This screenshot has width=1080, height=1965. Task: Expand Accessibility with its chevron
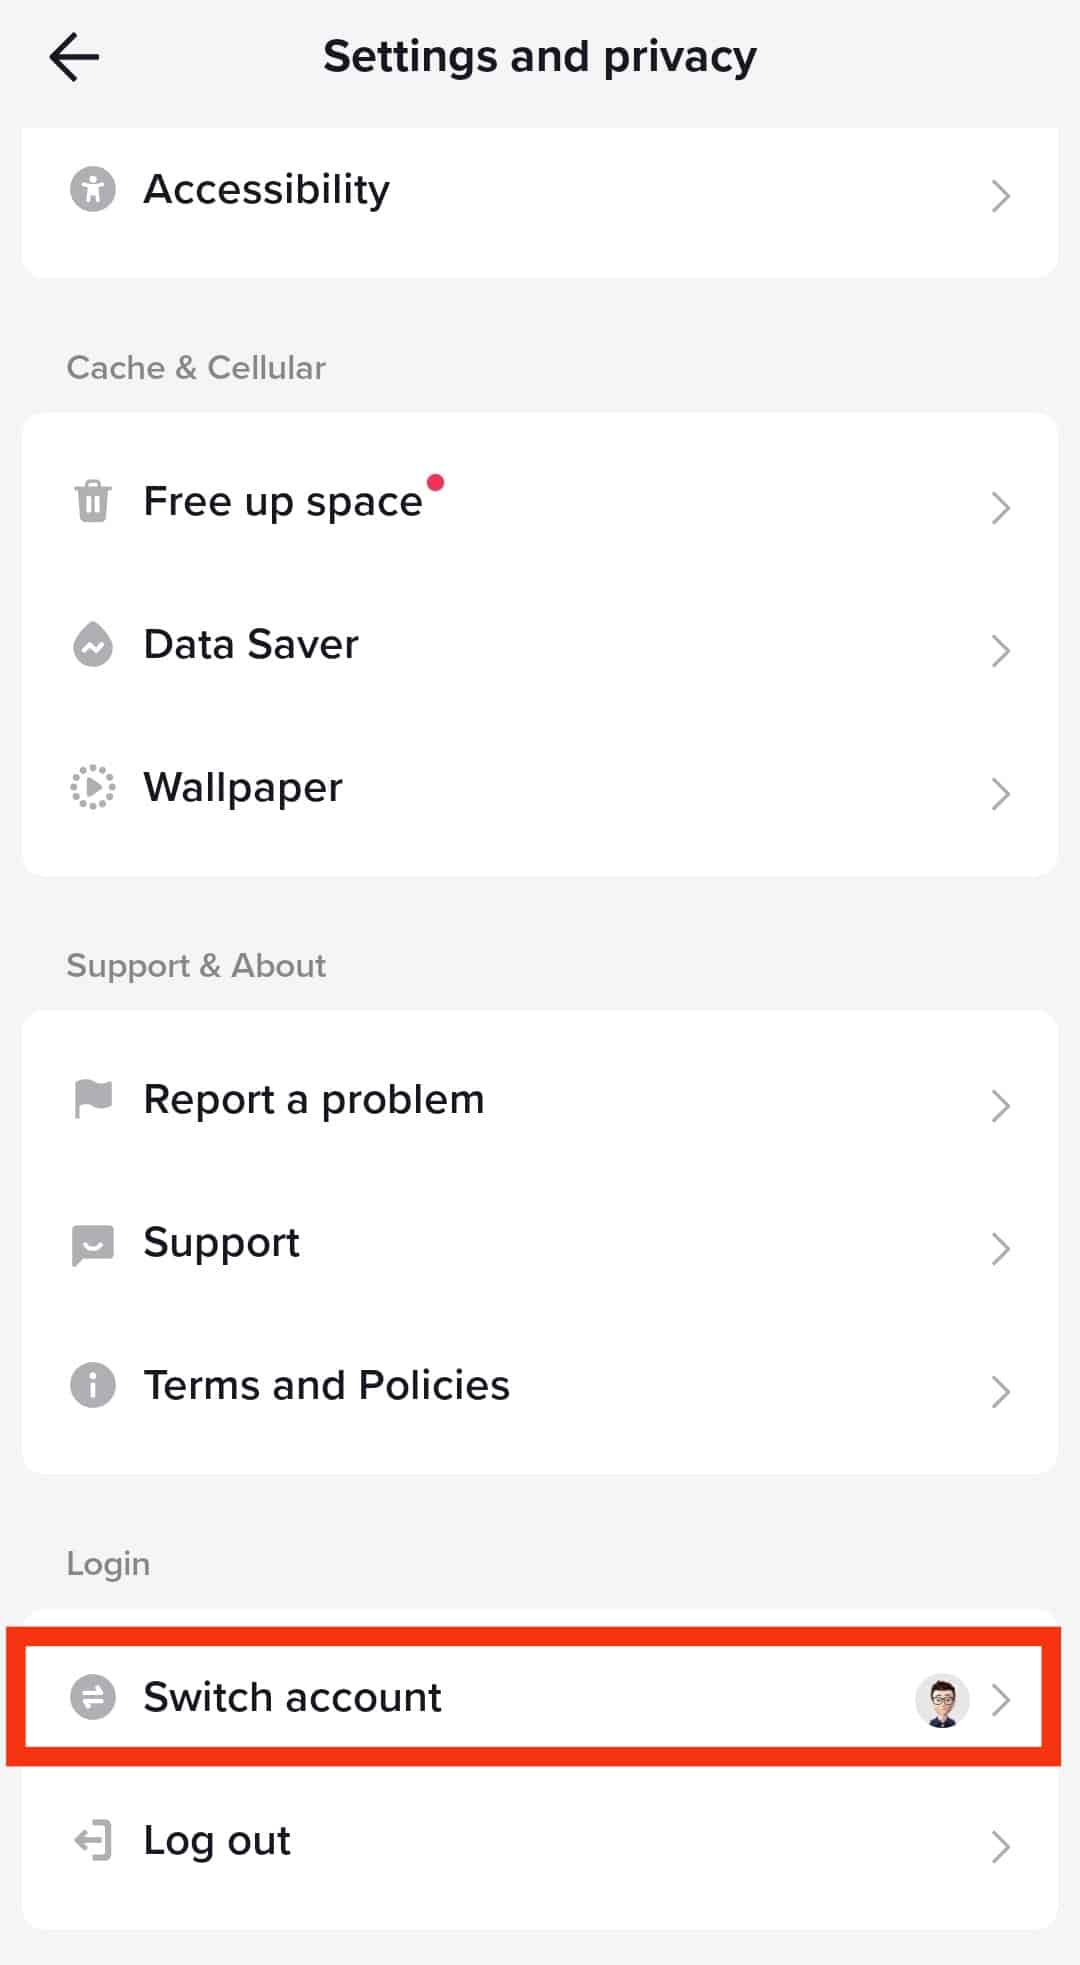1000,195
